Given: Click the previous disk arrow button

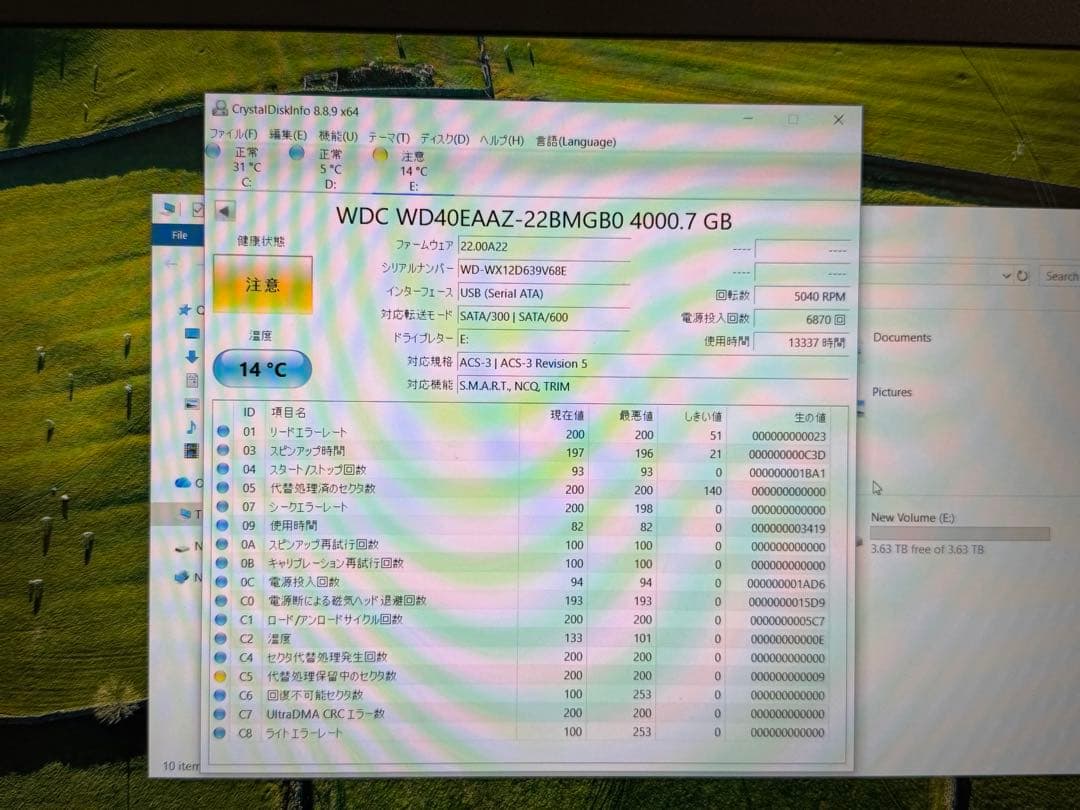Looking at the screenshot, I should tap(225, 211).
